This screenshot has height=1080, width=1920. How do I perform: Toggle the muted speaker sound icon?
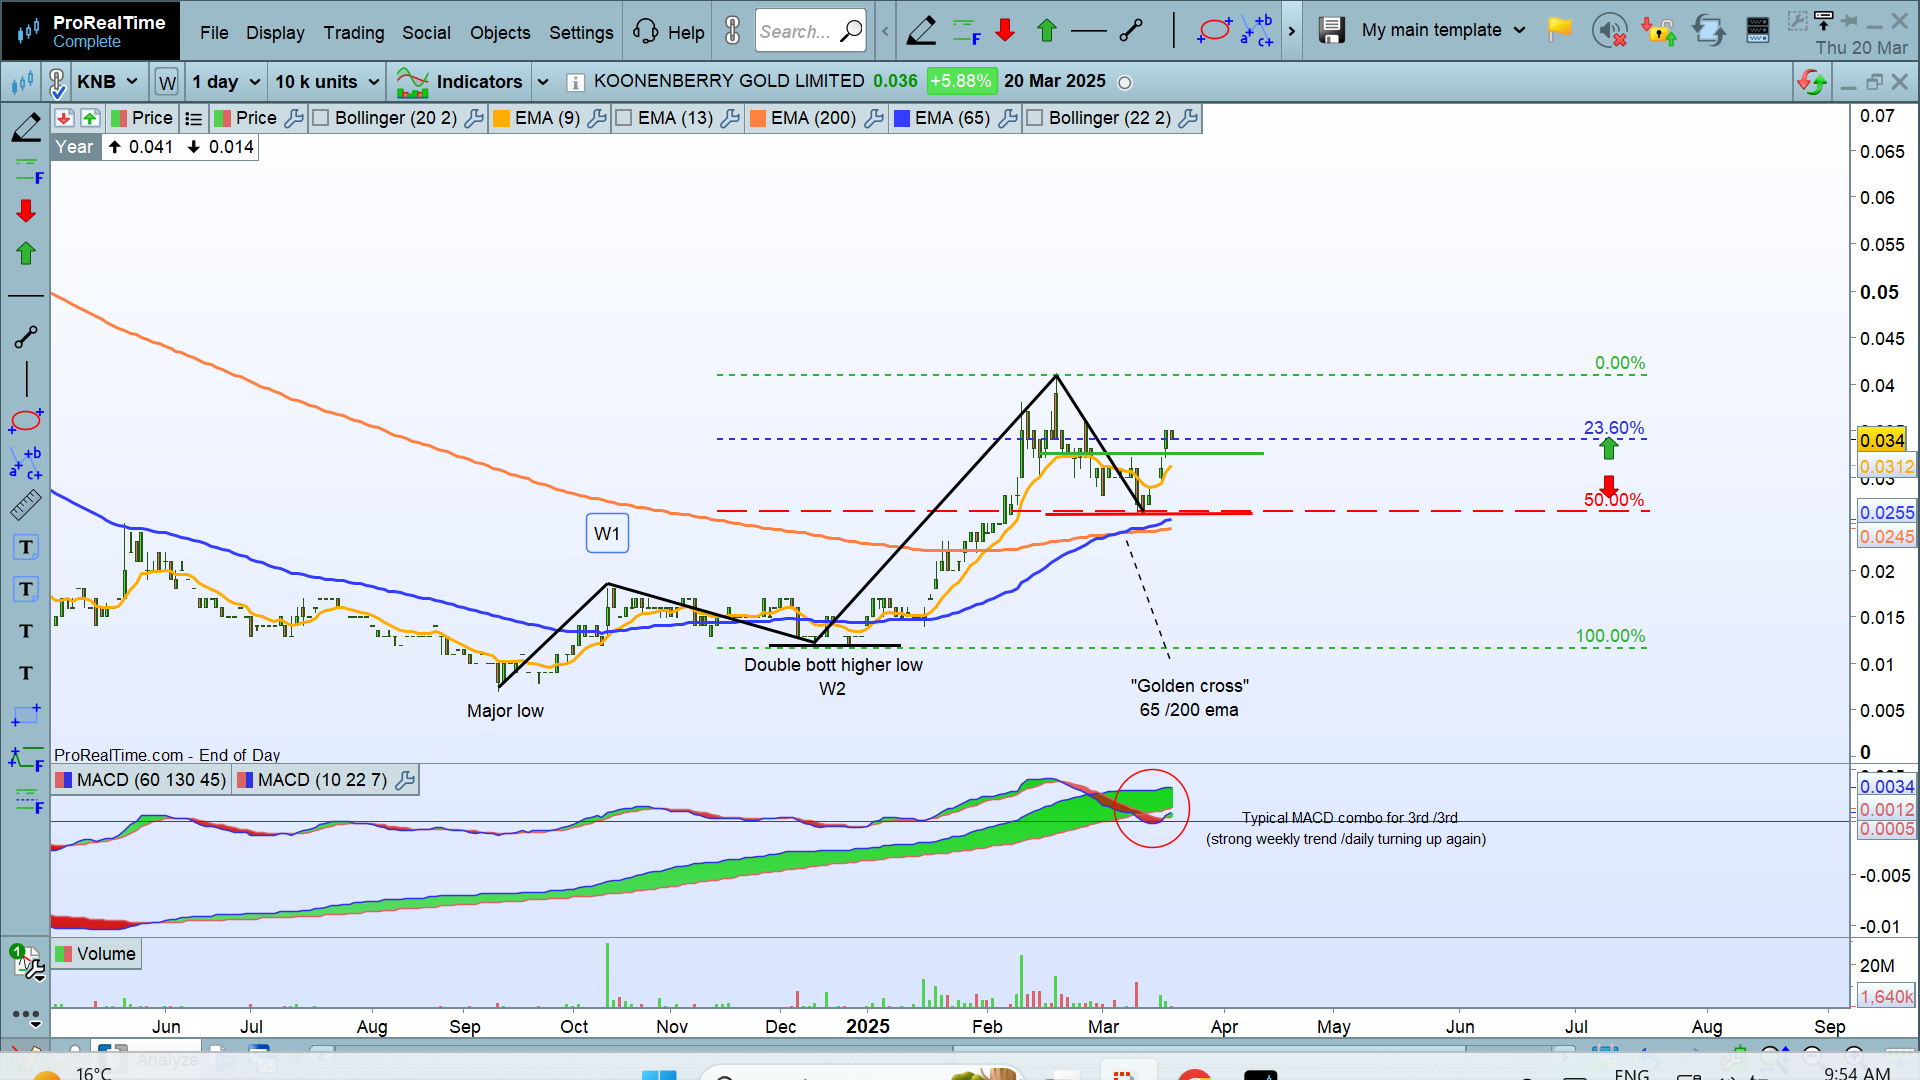click(x=1609, y=30)
